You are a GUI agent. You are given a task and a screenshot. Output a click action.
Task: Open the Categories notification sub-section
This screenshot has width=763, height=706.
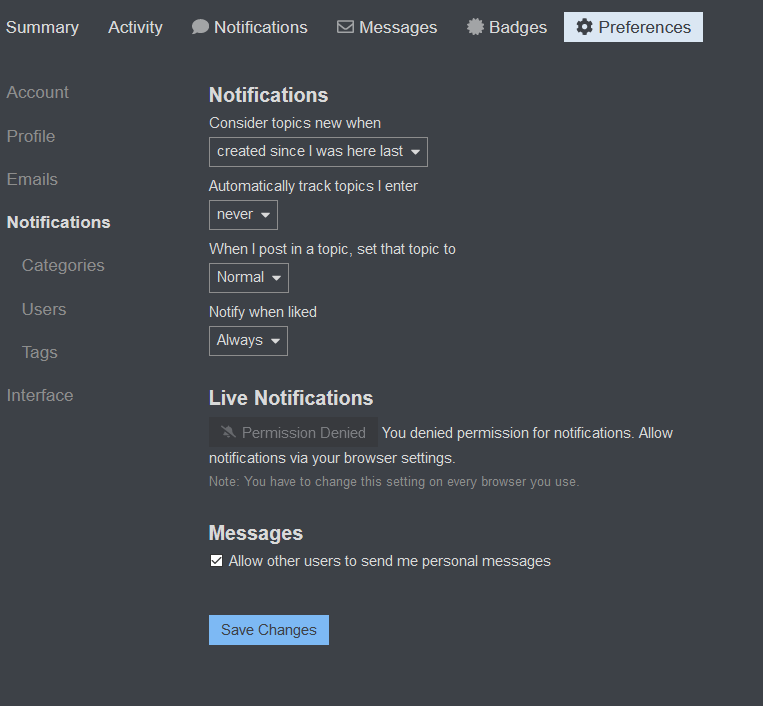point(63,265)
